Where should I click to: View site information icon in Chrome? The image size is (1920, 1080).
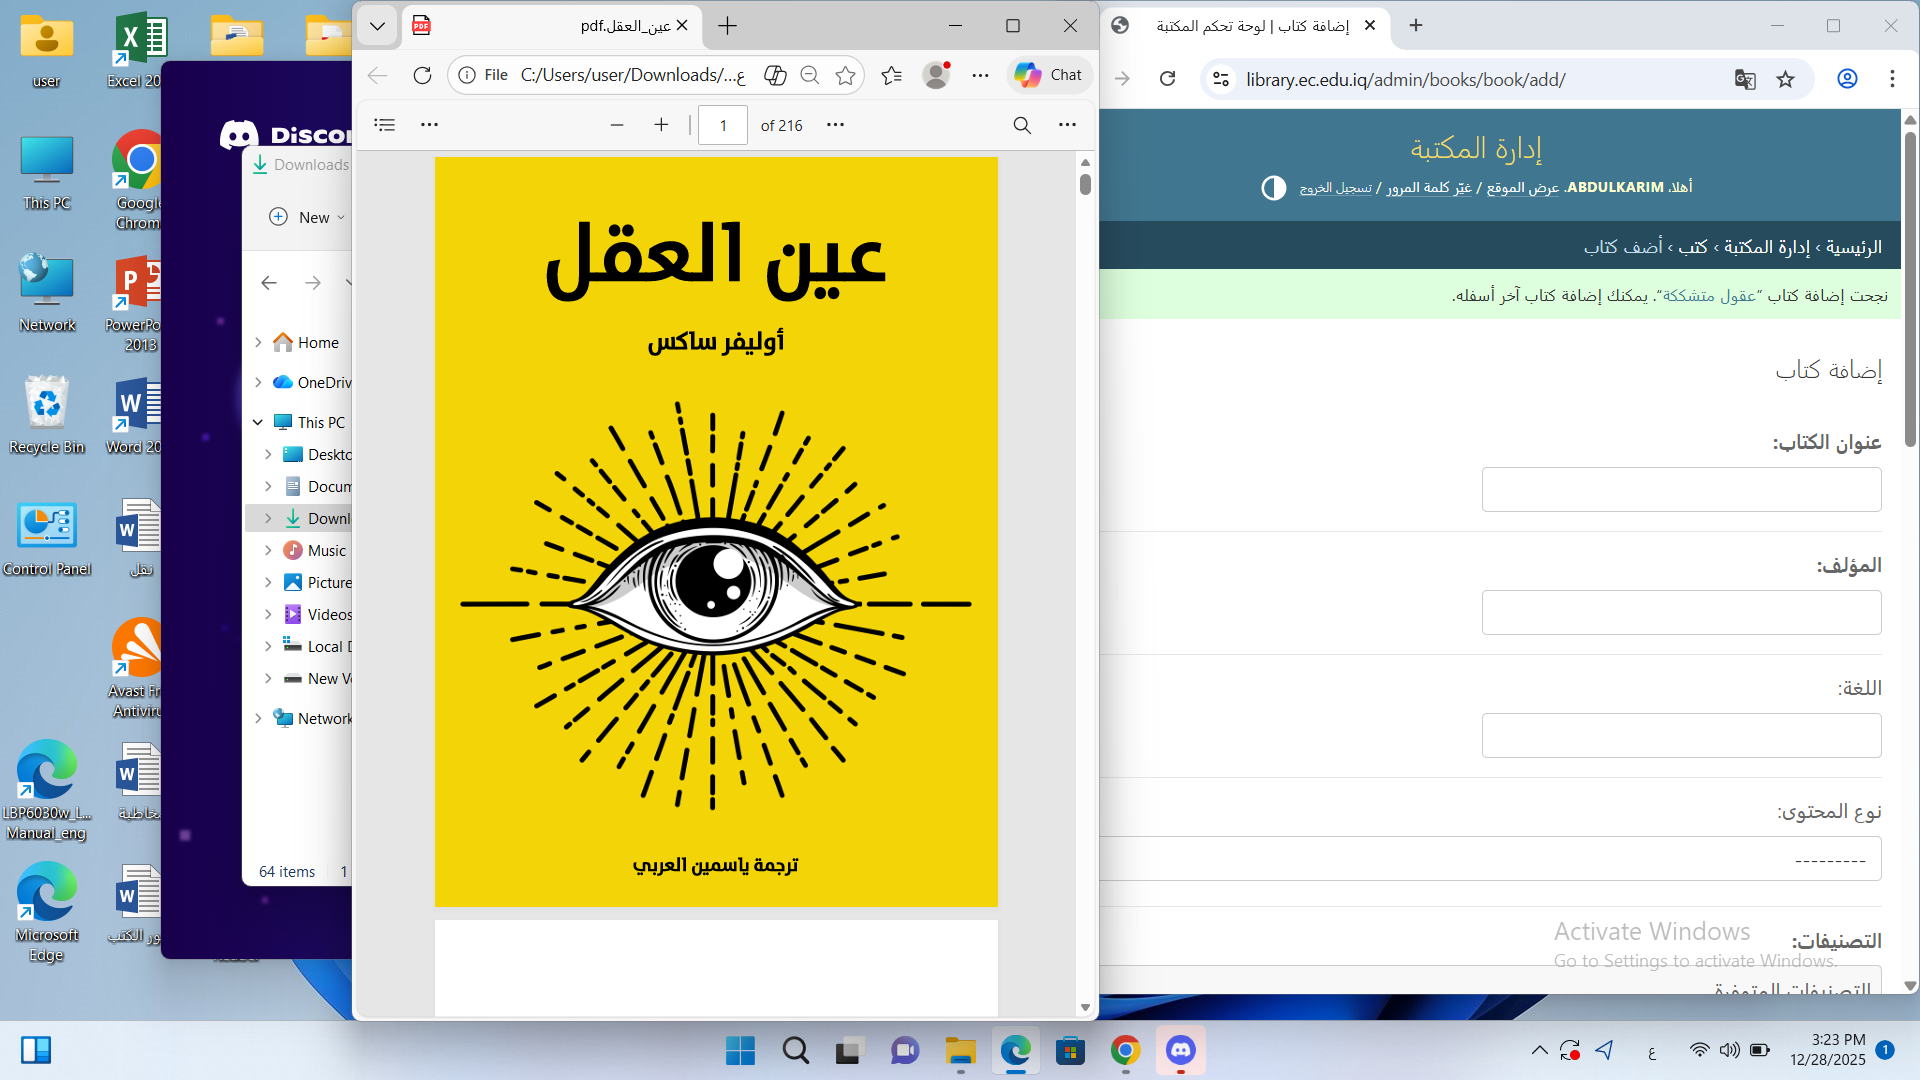1221,79
